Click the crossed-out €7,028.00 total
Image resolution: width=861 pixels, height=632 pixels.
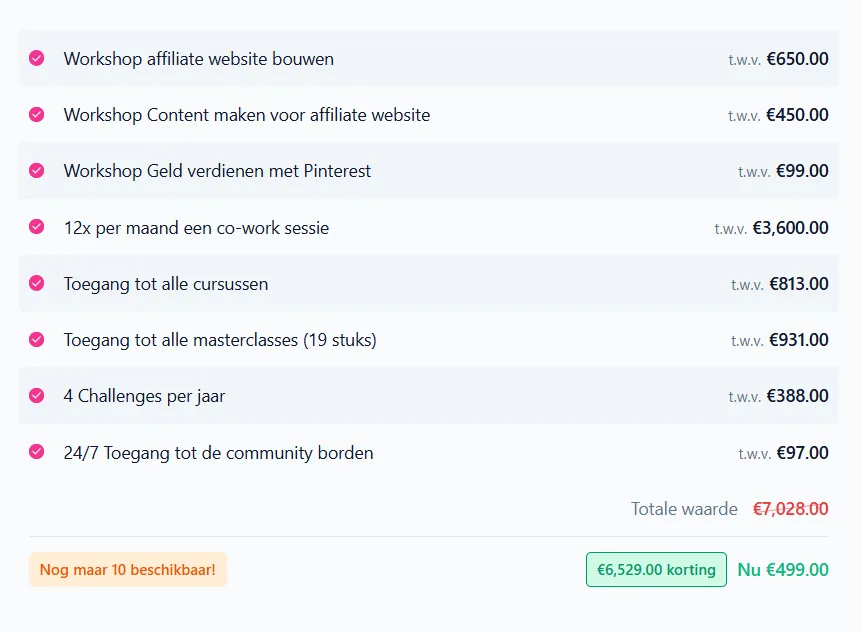click(790, 509)
